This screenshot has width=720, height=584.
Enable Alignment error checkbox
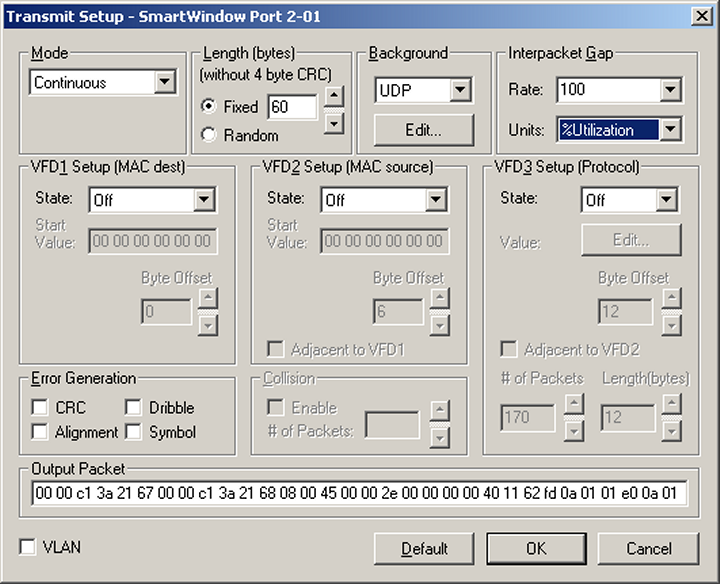pos(40,432)
